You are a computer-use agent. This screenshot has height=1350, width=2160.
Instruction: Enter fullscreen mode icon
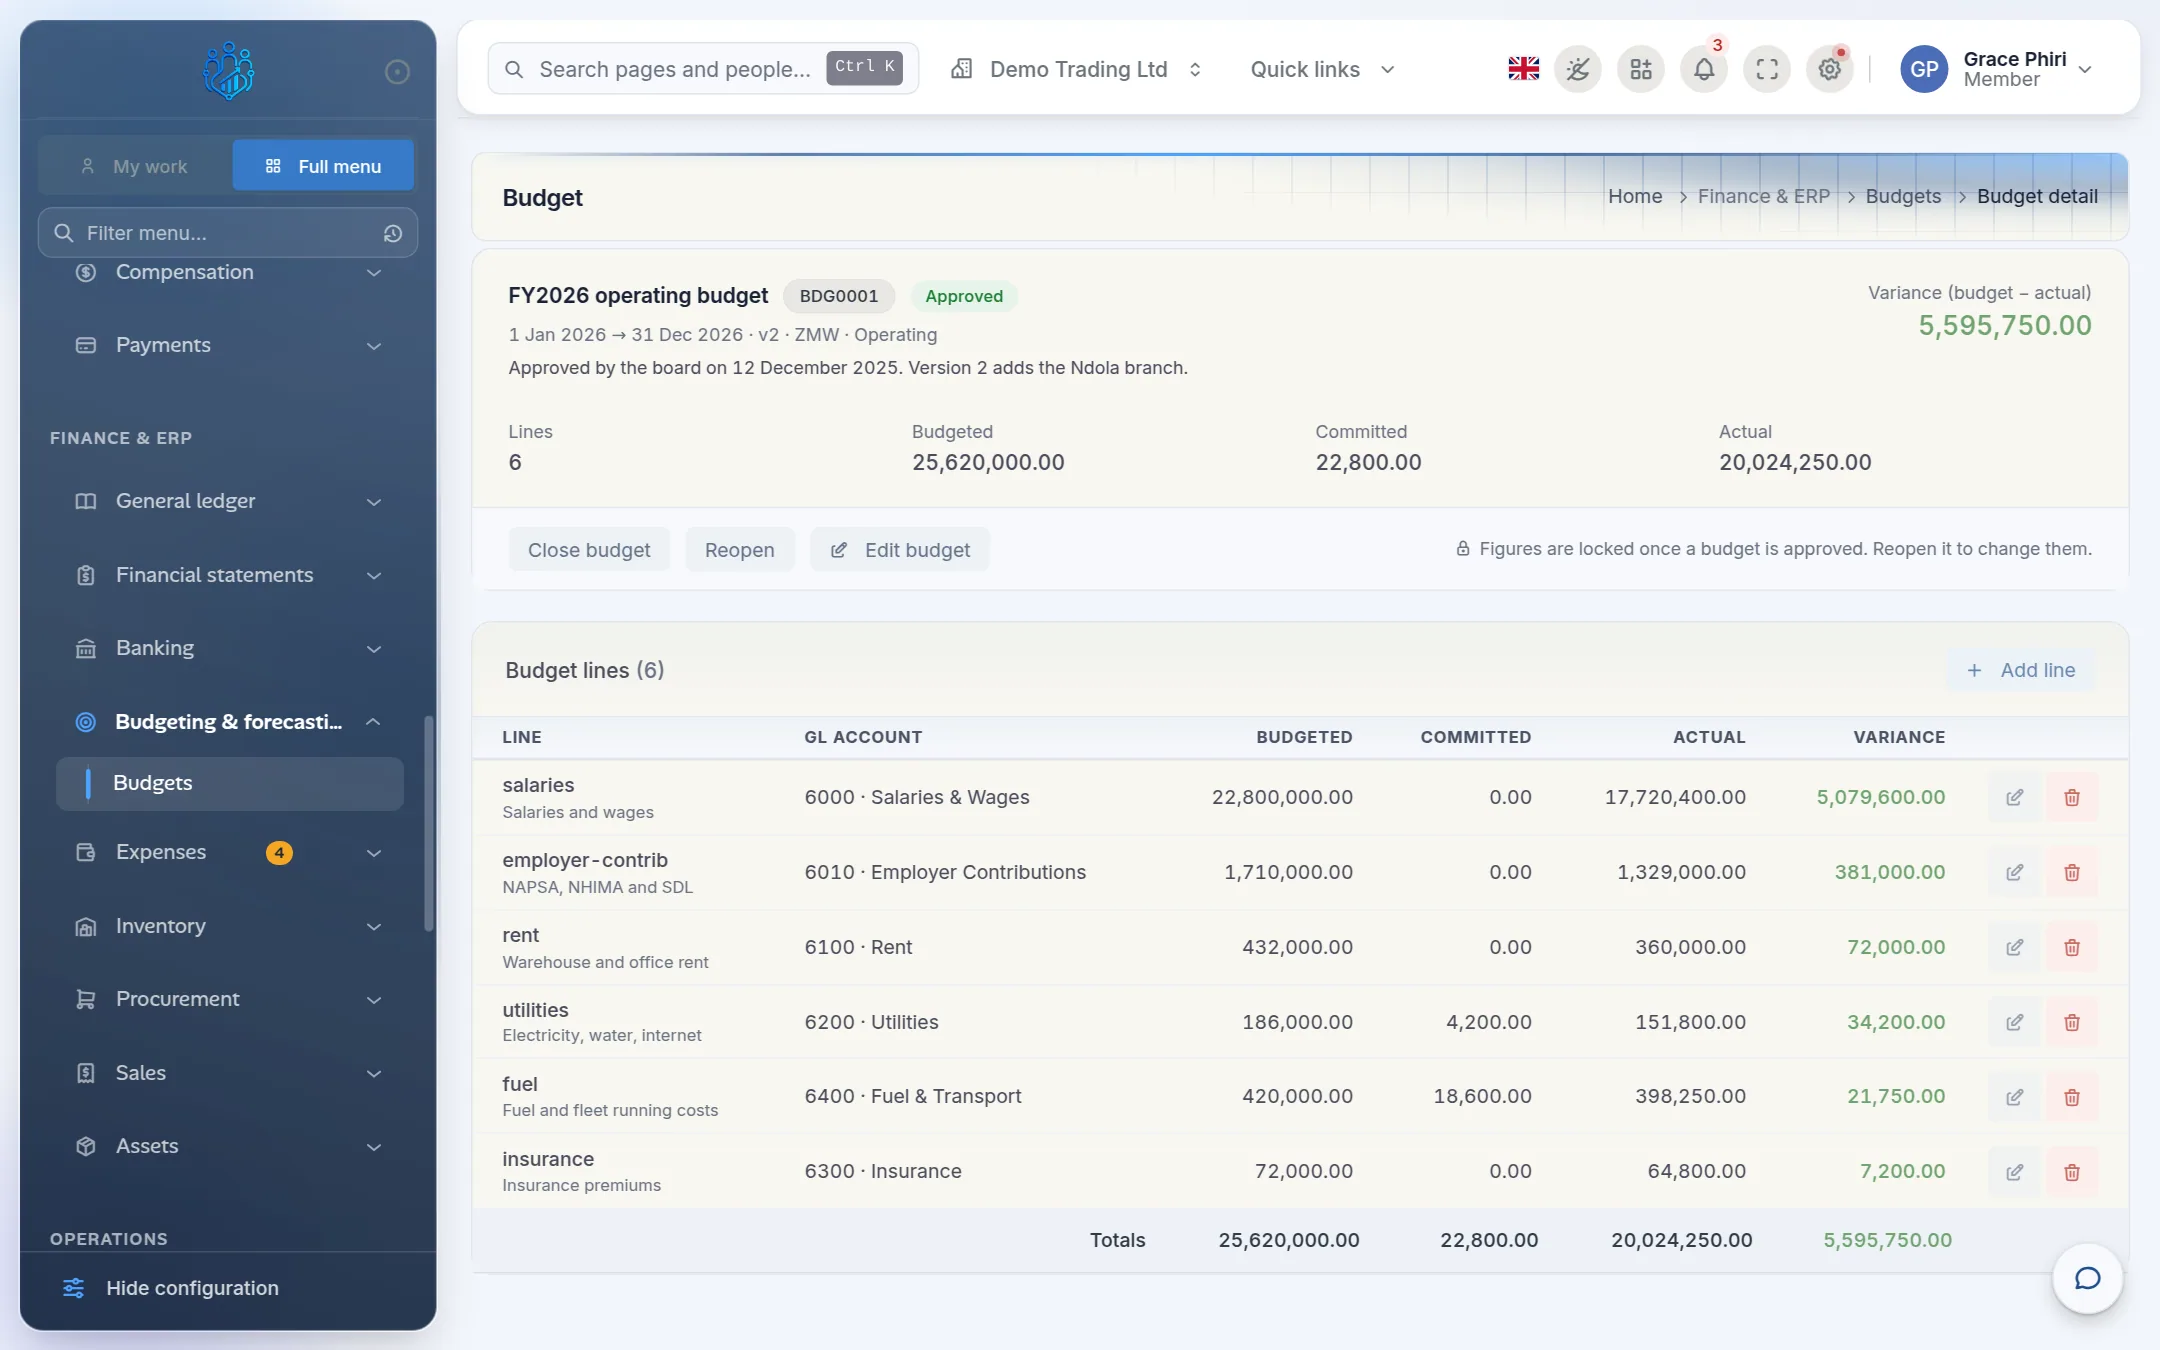(x=1767, y=69)
